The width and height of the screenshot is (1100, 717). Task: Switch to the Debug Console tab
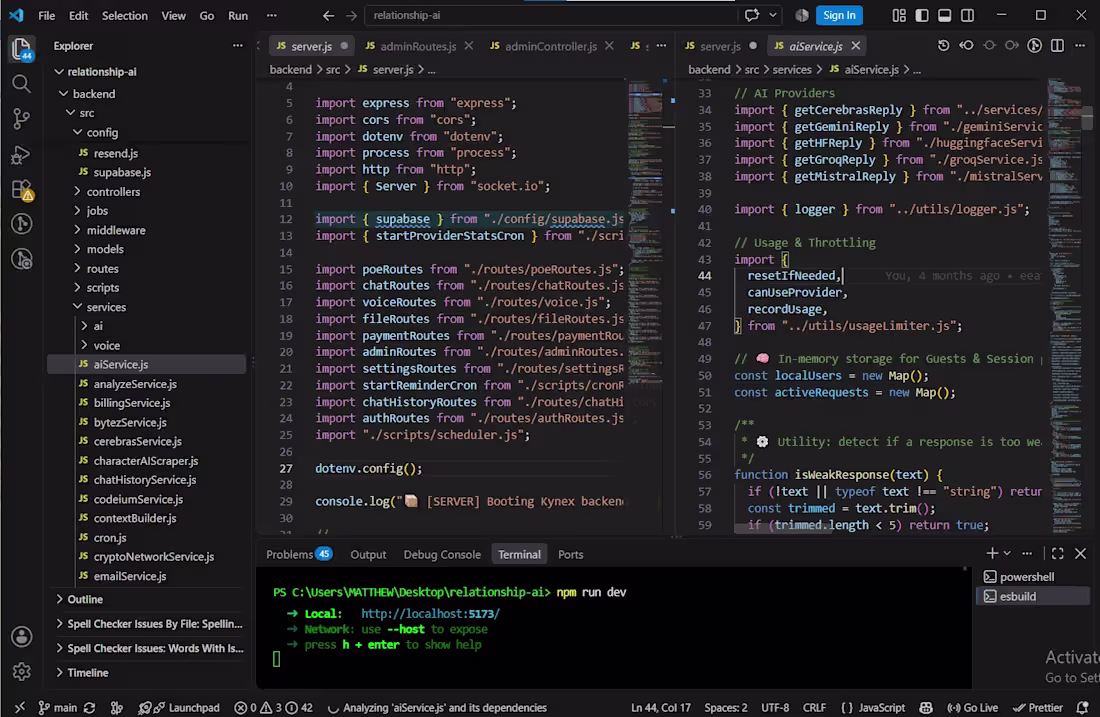(x=442, y=554)
